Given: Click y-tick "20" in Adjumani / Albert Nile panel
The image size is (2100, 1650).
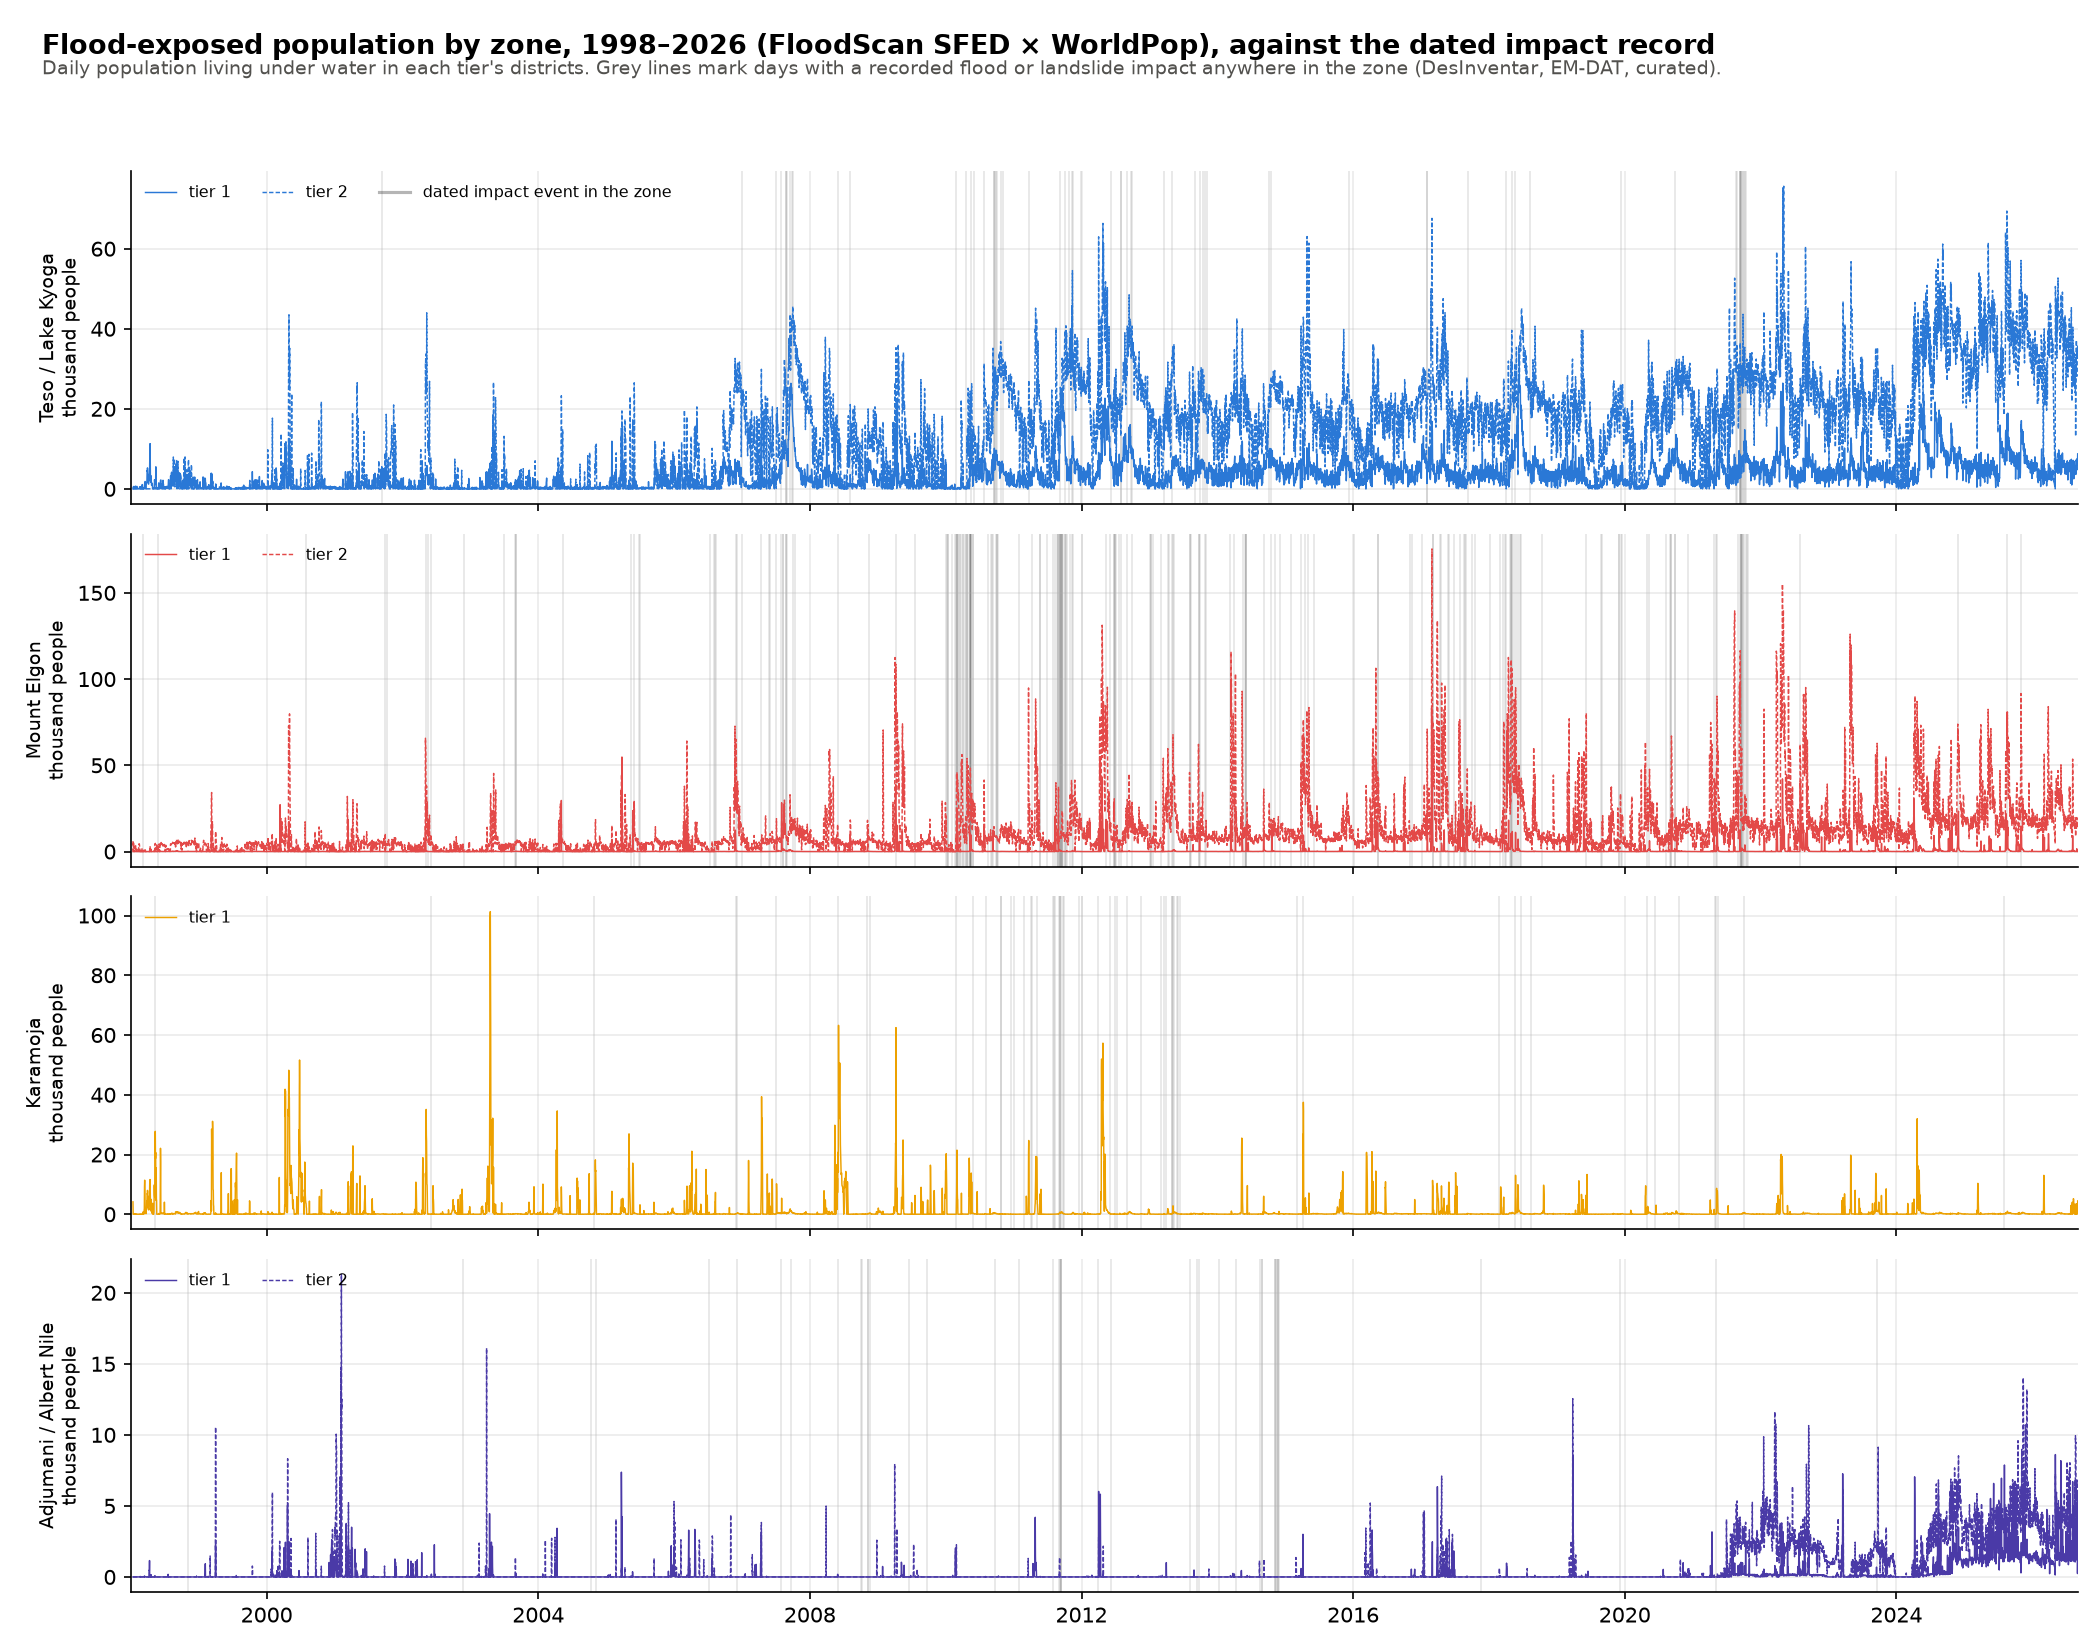Looking at the screenshot, I should click(x=104, y=1294).
